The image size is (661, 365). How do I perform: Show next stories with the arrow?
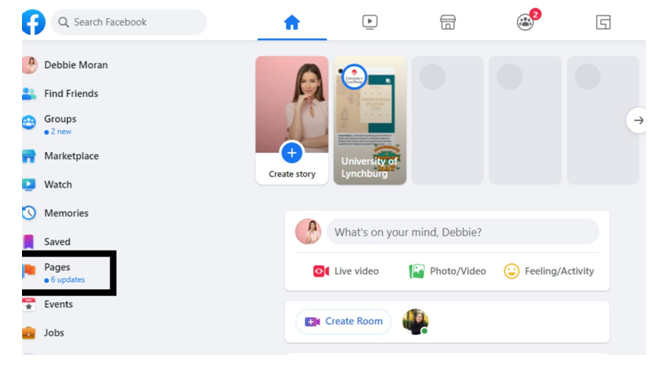click(637, 121)
